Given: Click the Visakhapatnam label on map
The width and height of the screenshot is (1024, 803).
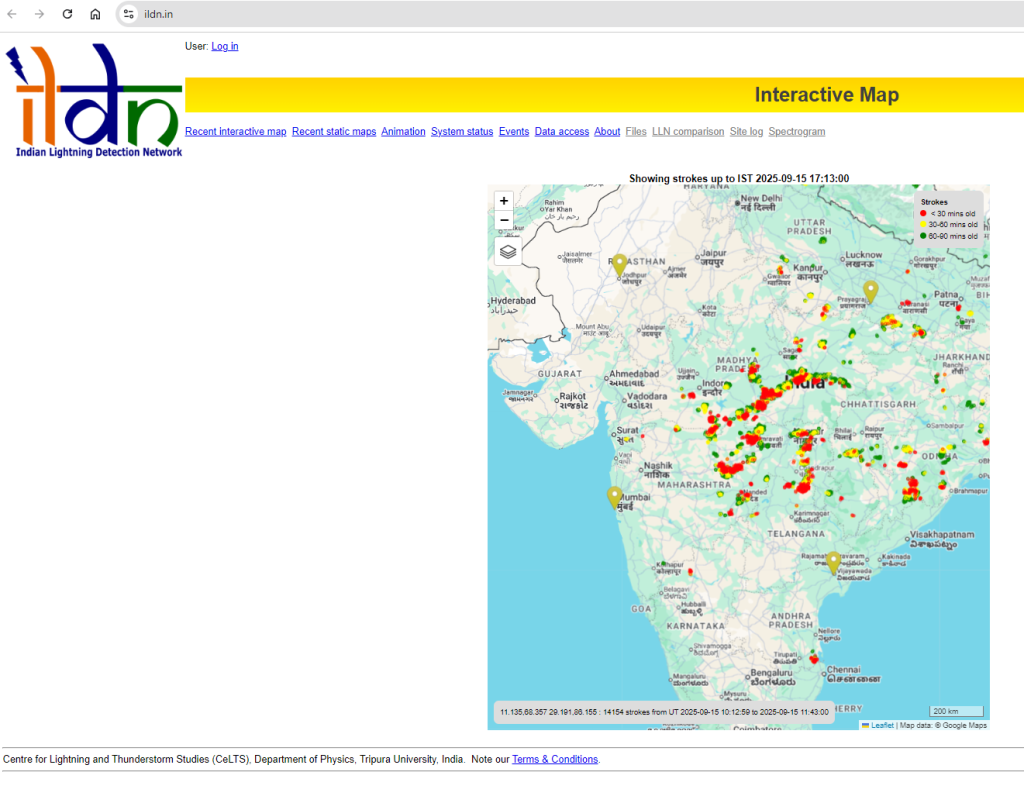Looking at the screenshot, I should click(x=941, y=539).
